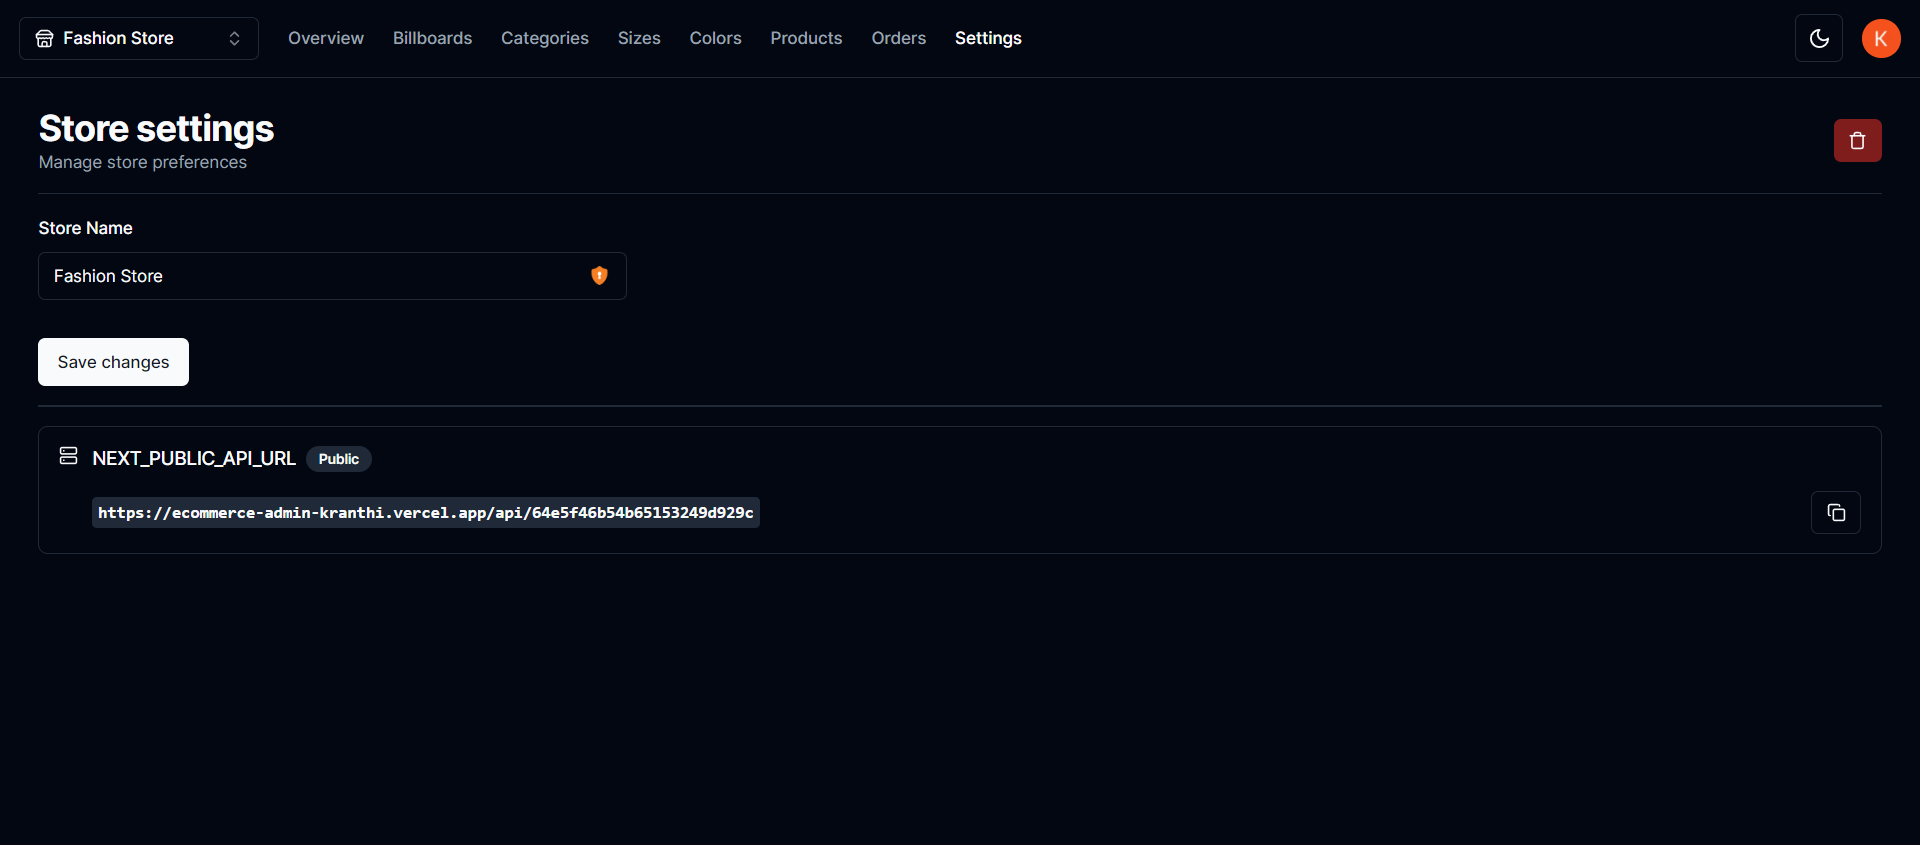Open the Sizes page
Image resolution: width=1920 pixels, height=845 pixels.
point(639,38)
